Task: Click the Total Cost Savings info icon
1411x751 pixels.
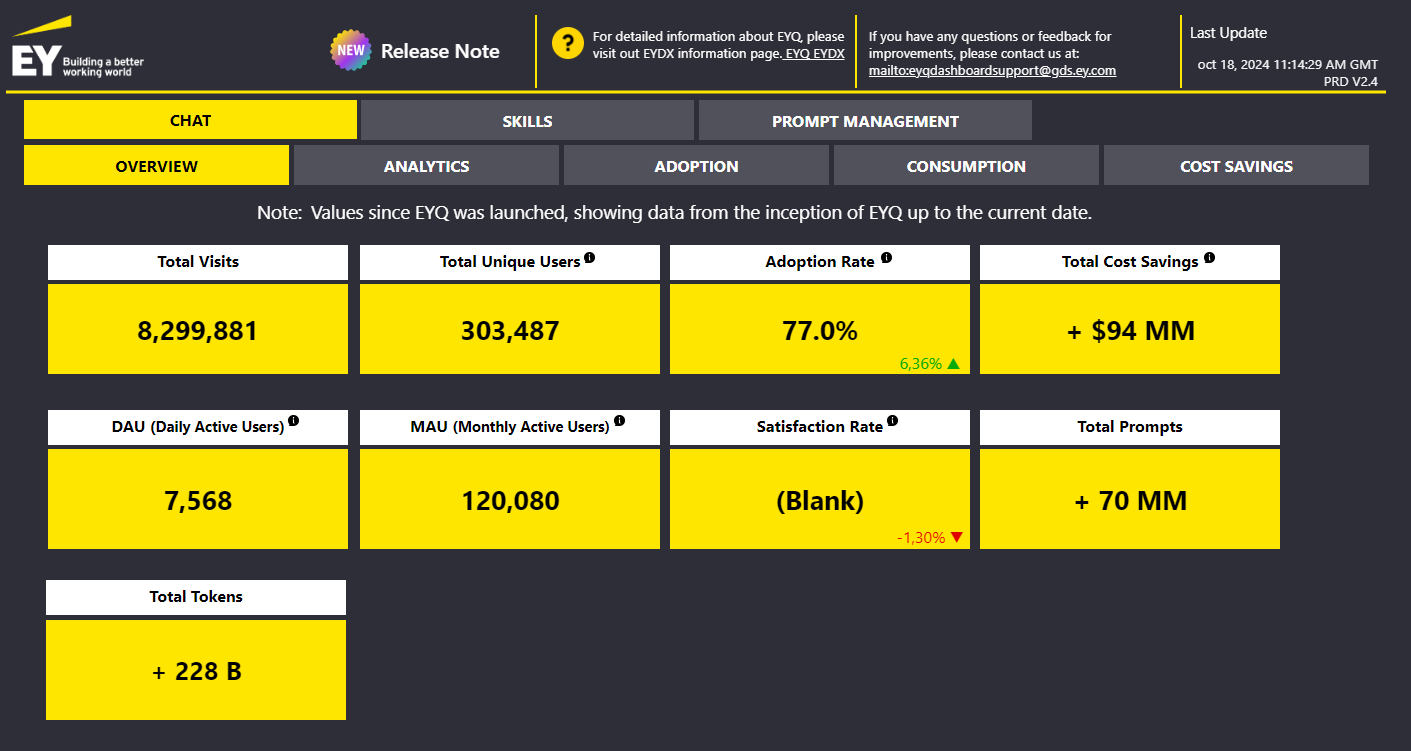Action: [1209, 258]
